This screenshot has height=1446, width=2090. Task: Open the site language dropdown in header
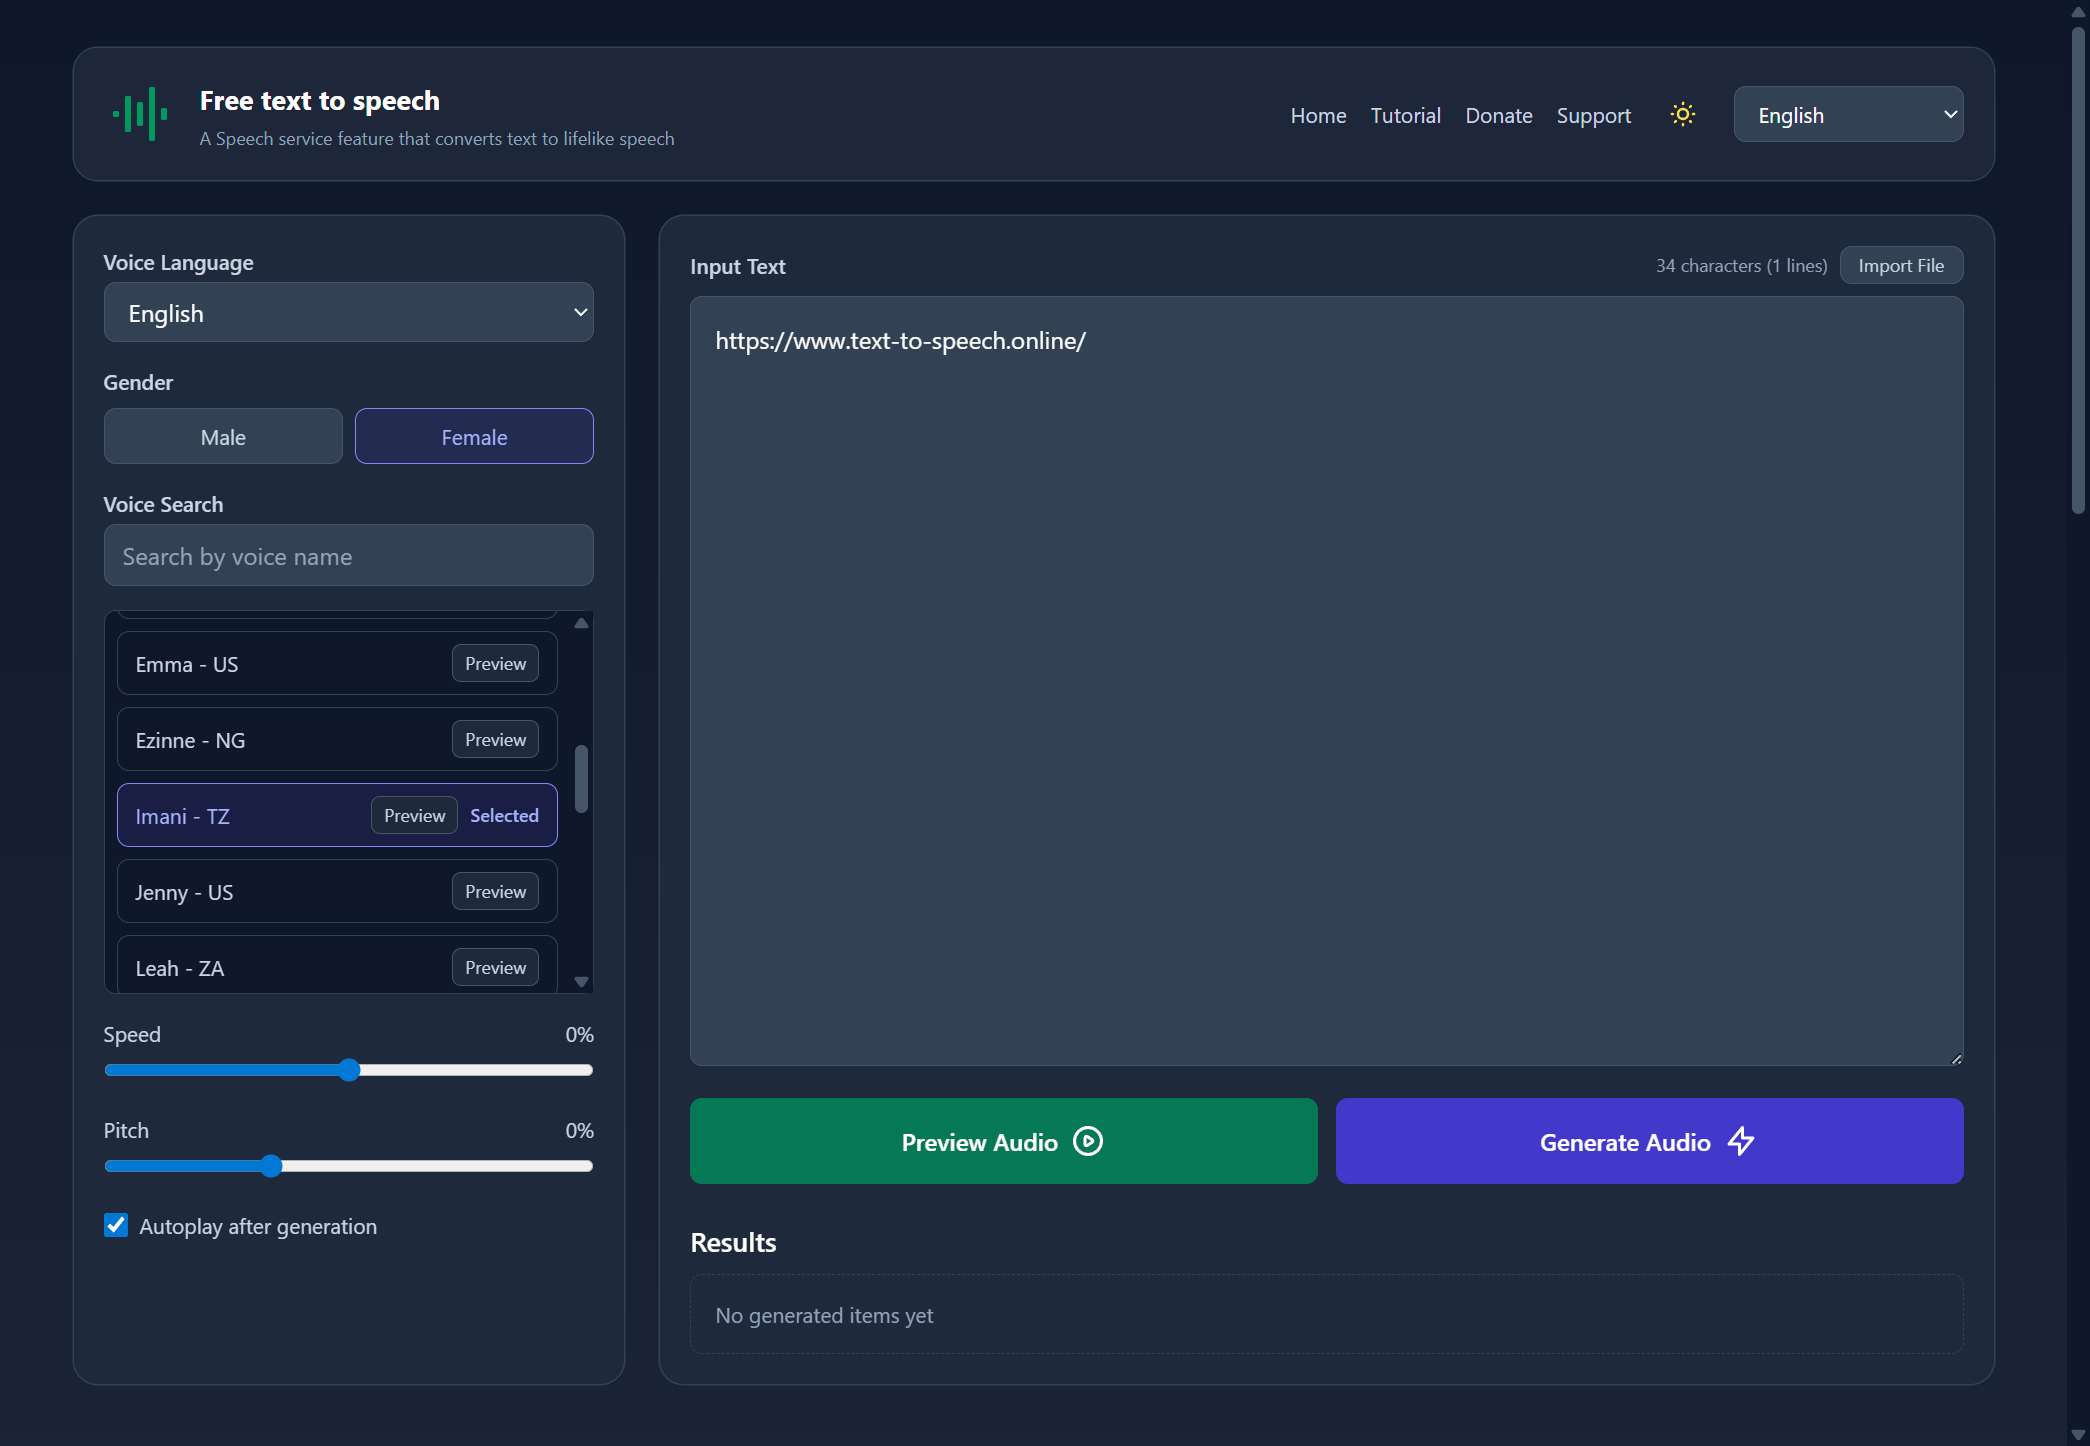[x=1848, y=114]
